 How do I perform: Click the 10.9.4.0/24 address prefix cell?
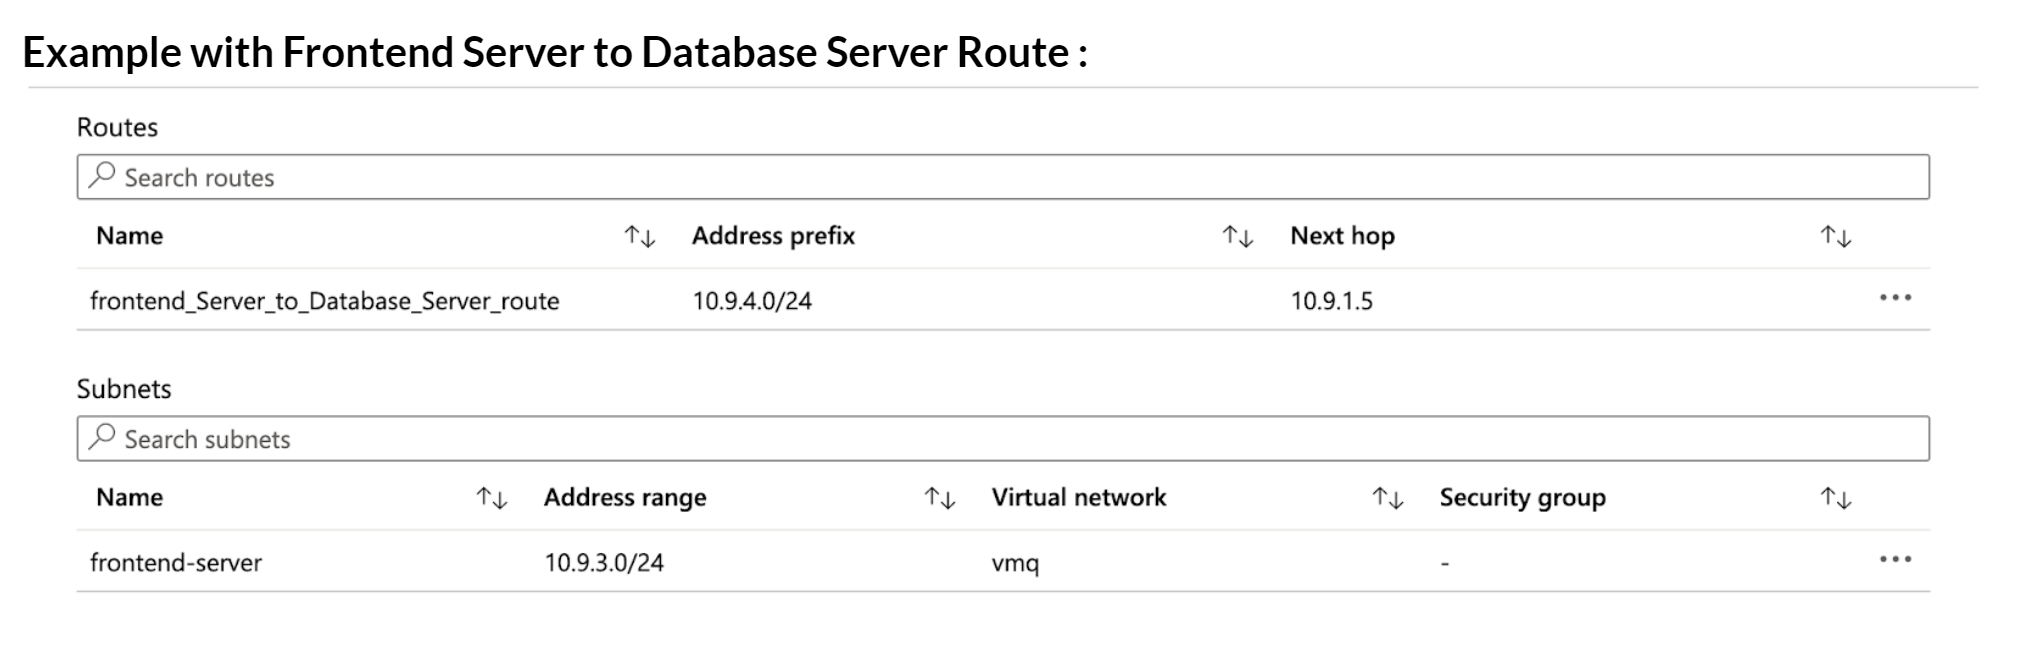click(x=752, y=301)
